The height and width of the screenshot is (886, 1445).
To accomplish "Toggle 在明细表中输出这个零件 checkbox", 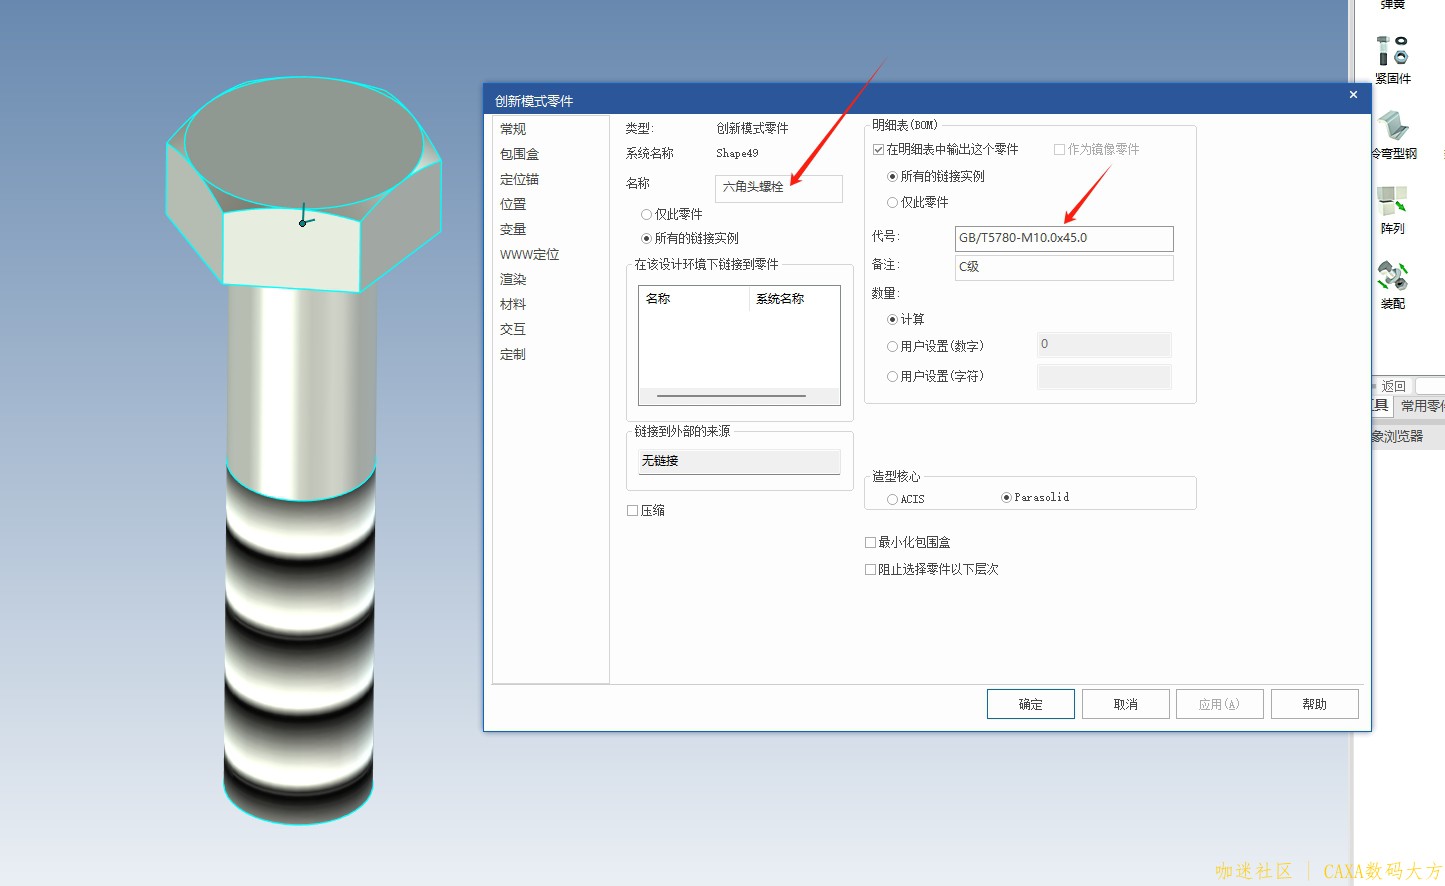I will click(878, 150).
